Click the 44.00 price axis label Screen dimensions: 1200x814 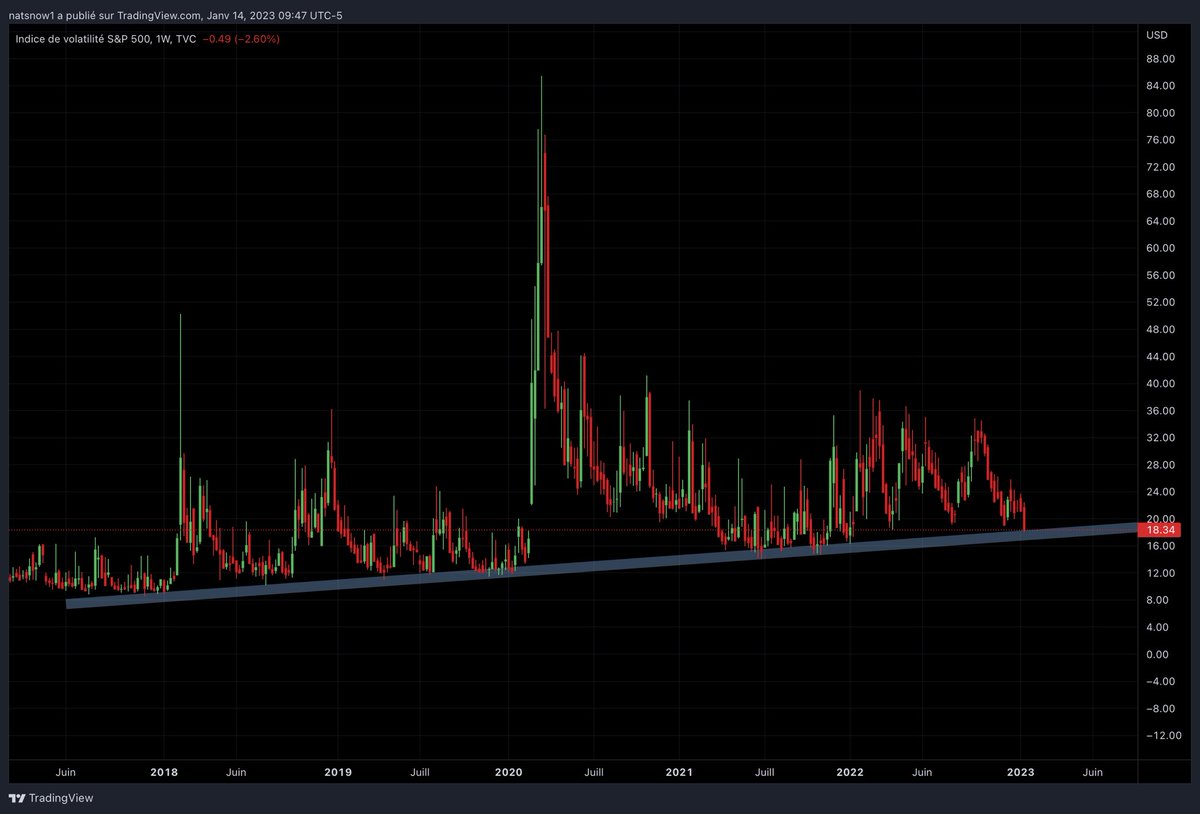tap(1160, 357)
